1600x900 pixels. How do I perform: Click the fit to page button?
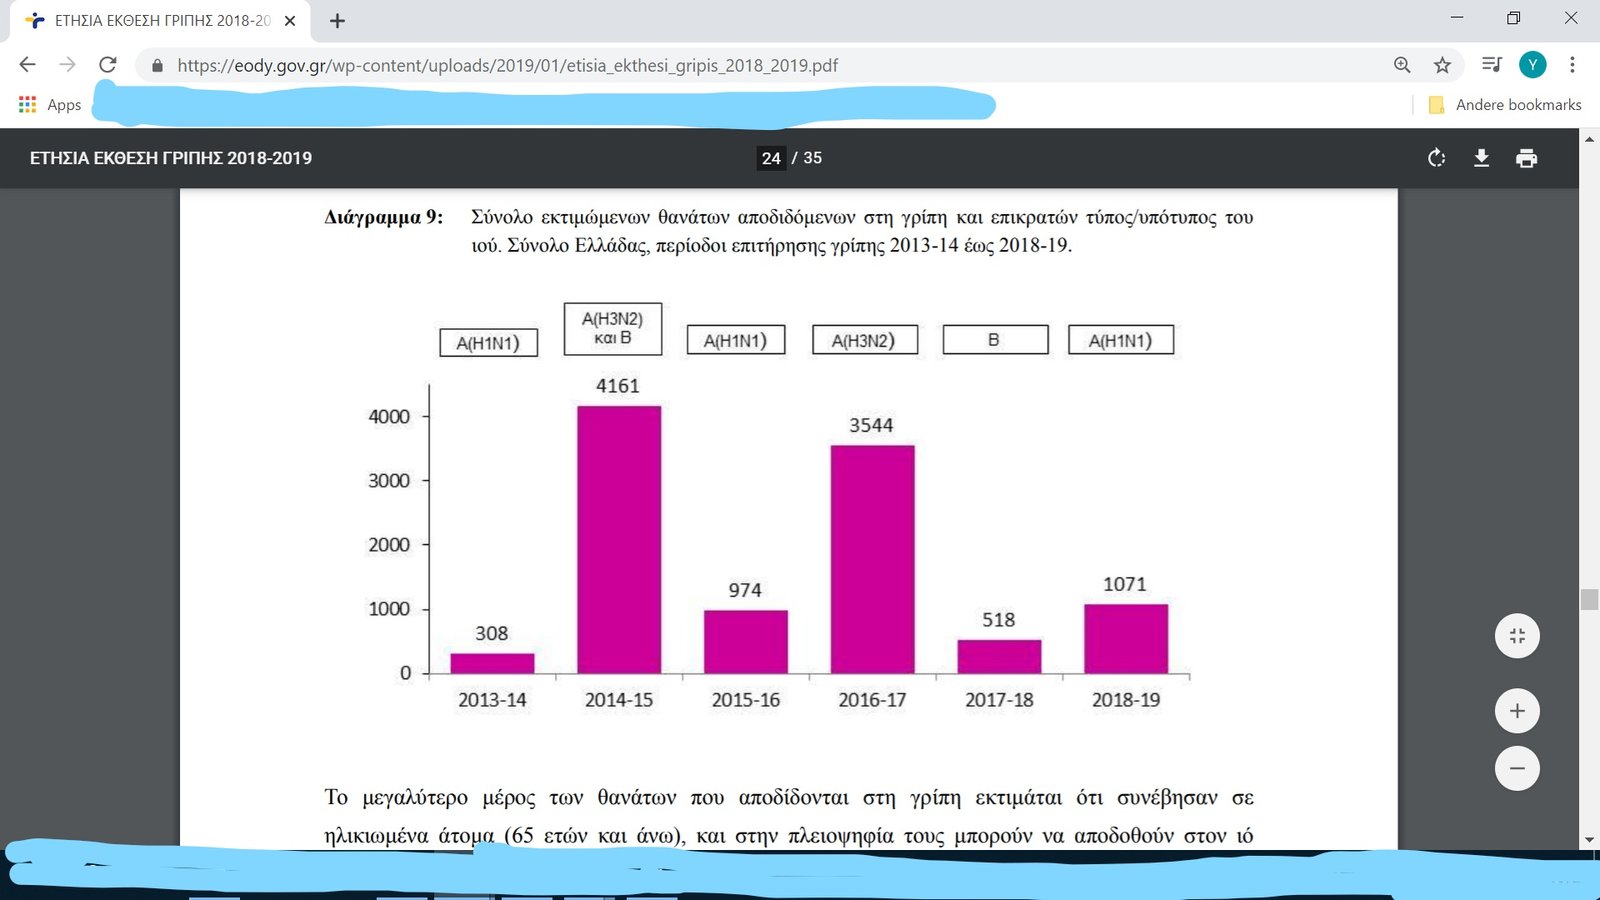tap(1517, 636)
